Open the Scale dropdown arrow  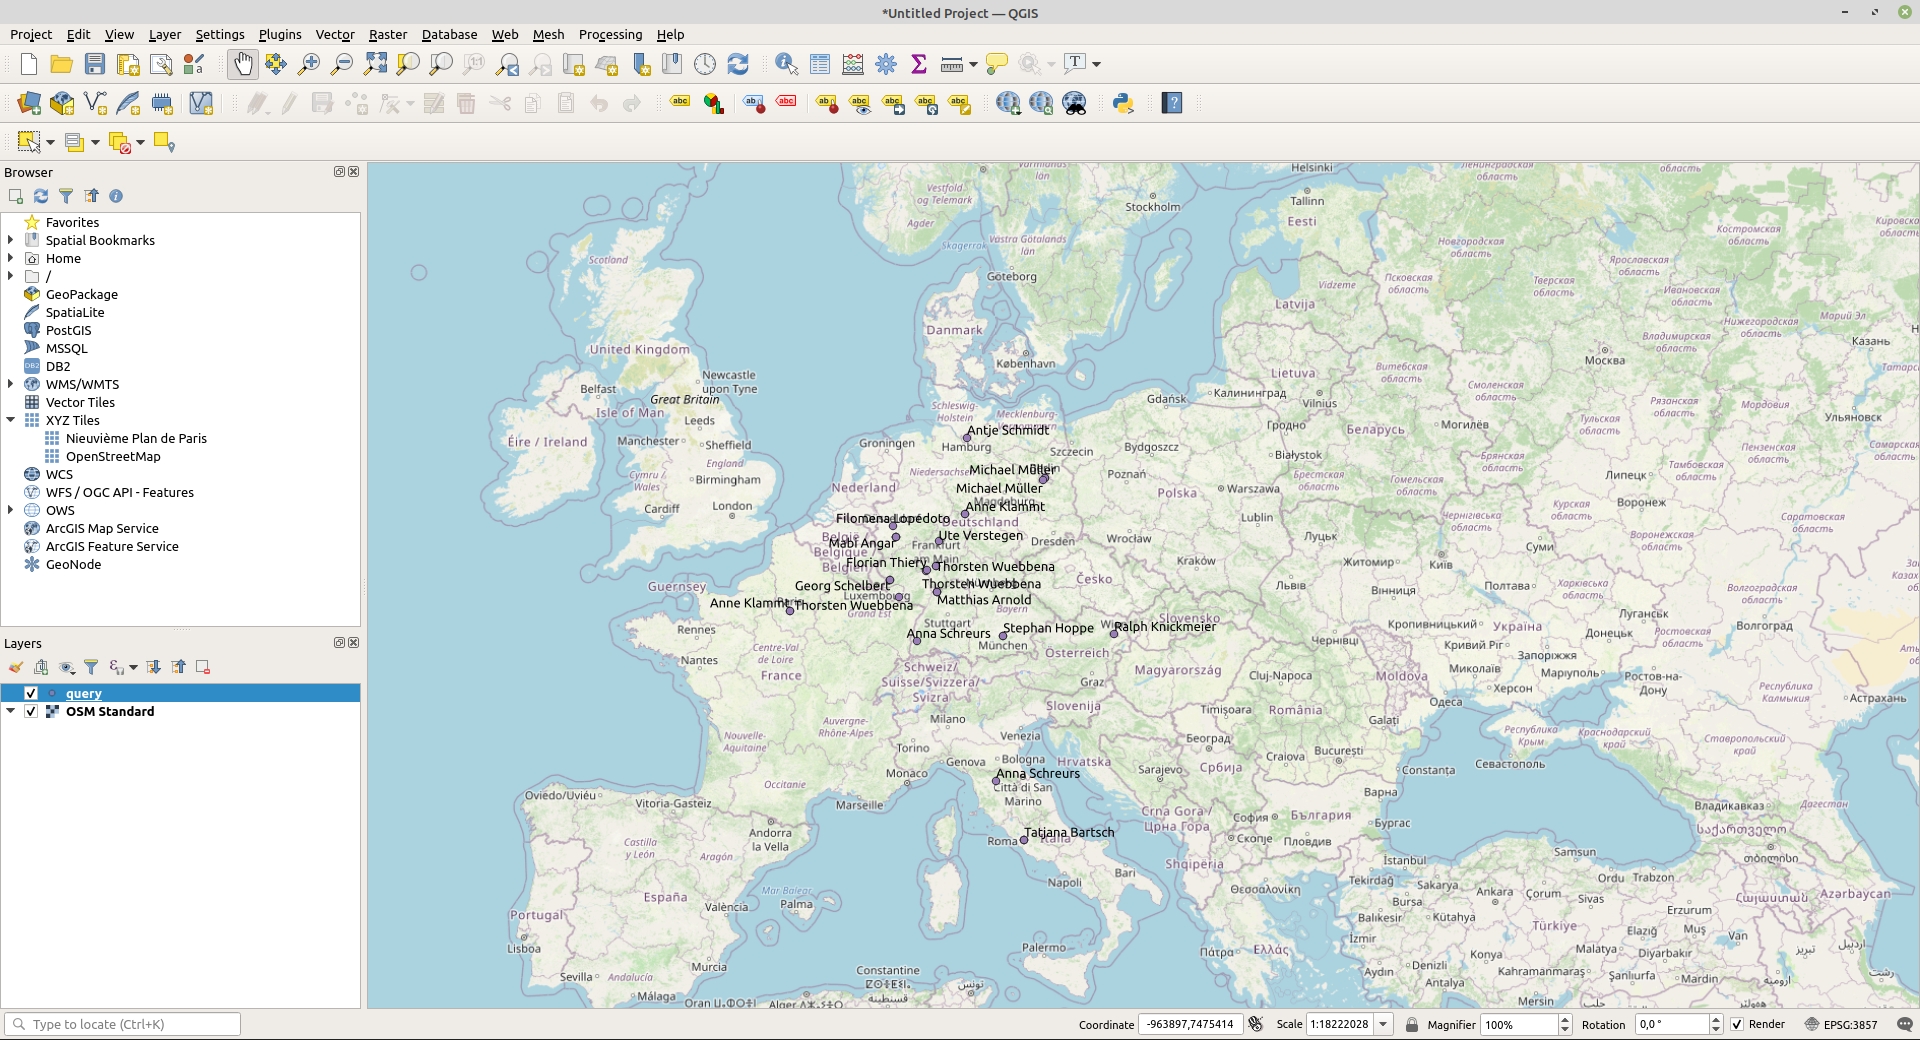tap(1384, 1024)
